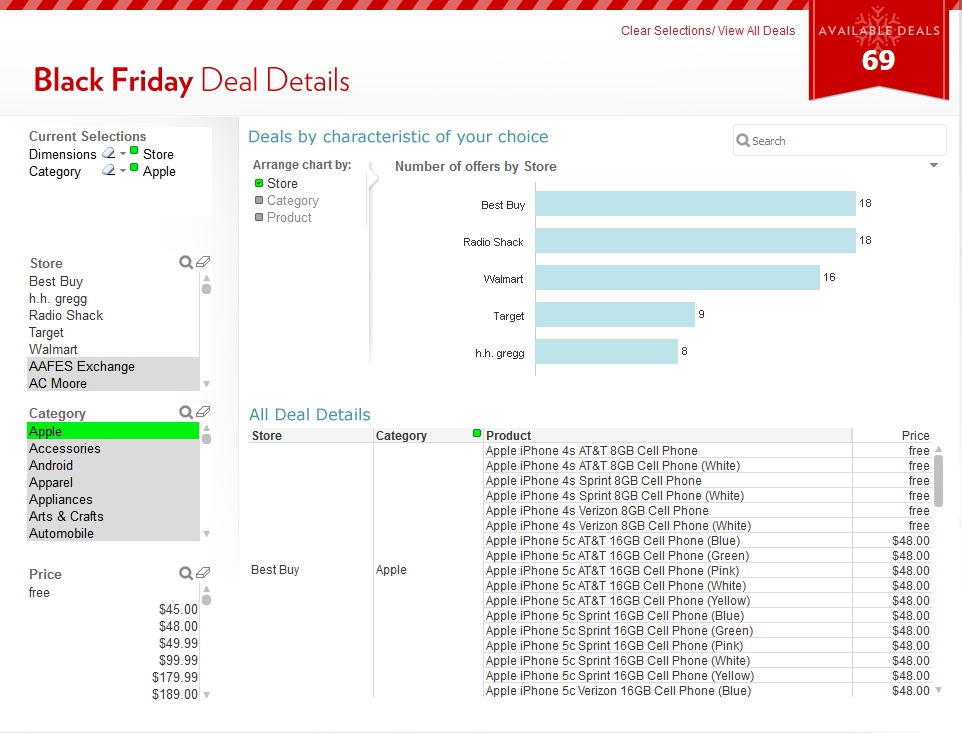The image size is (962, 733).
Task: Select Android in the Category list
Action: 114,466
